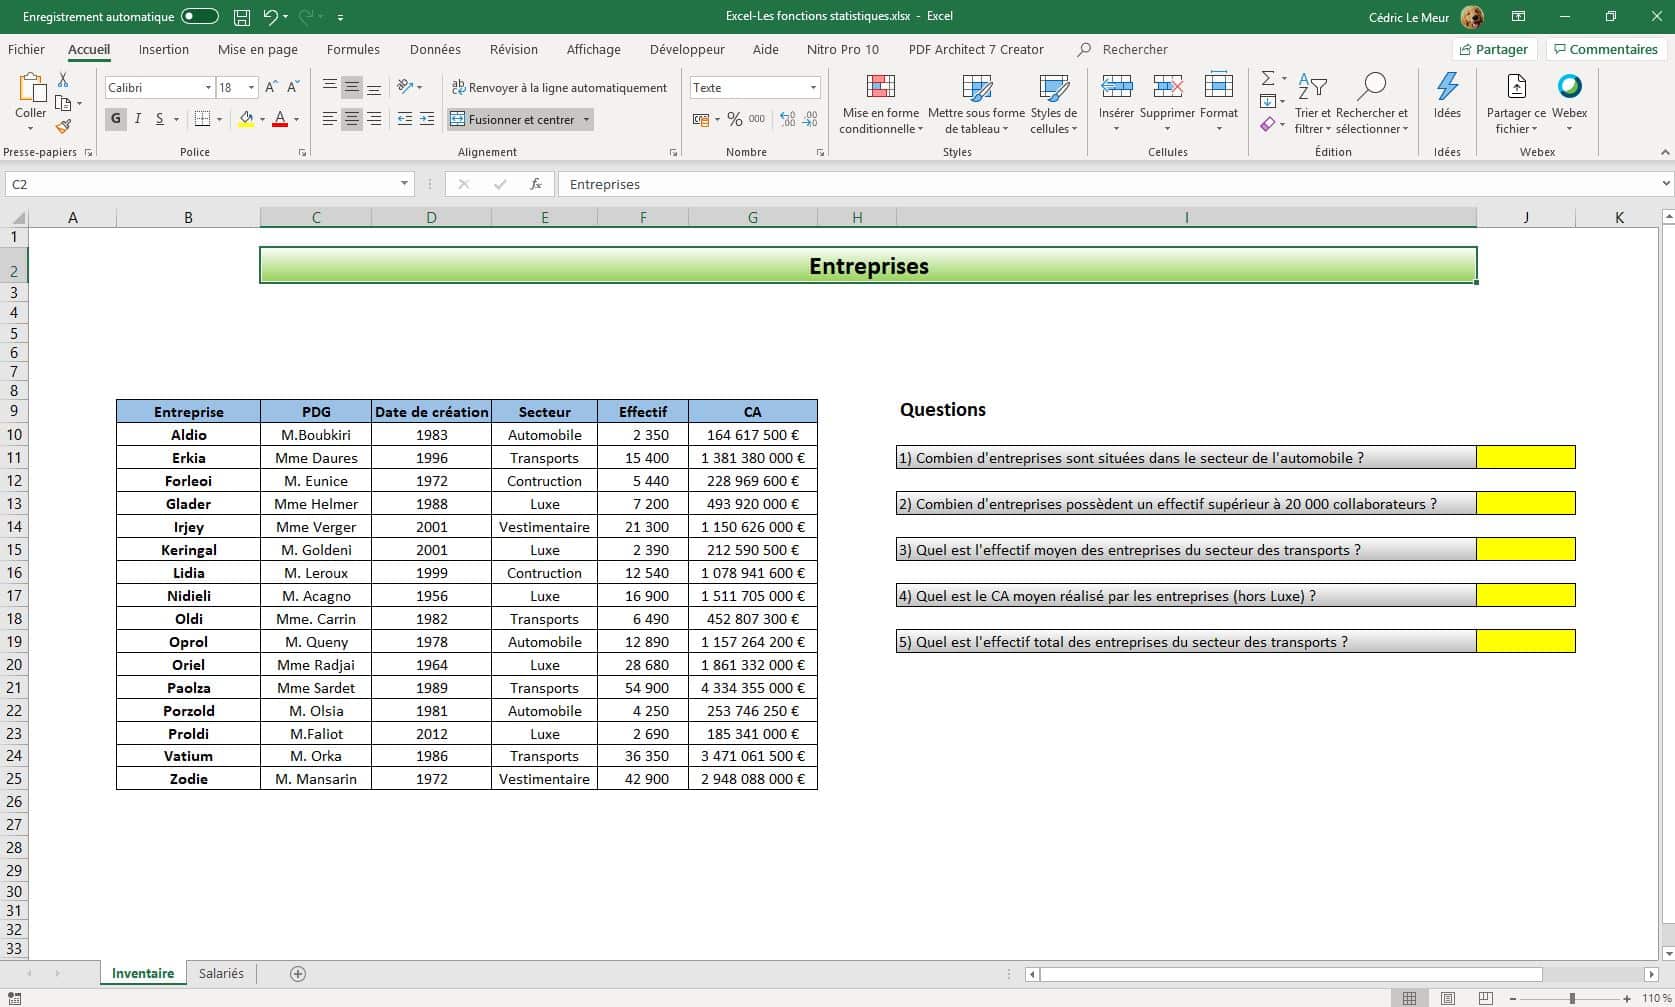Expand Fusionner et centrer dropdown arrow
The height and width of the screenshot is (1007, 1675).
coord(586,119)
